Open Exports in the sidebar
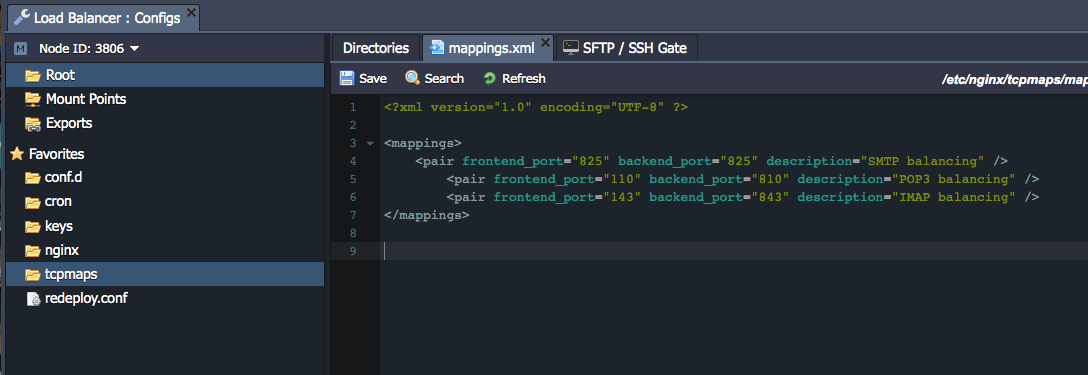The width and height of the screenshot is (1088, 375). click(x=69, y=124)
